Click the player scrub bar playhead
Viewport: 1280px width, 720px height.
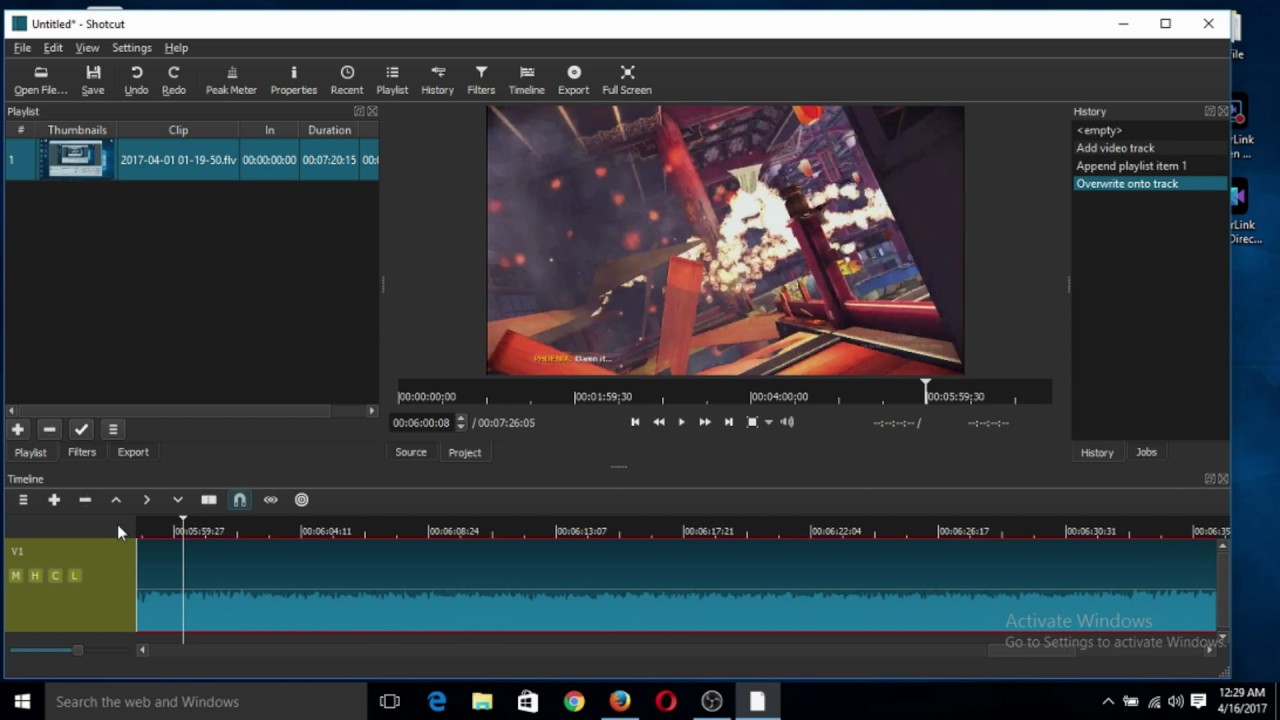(x=926, y=391)
